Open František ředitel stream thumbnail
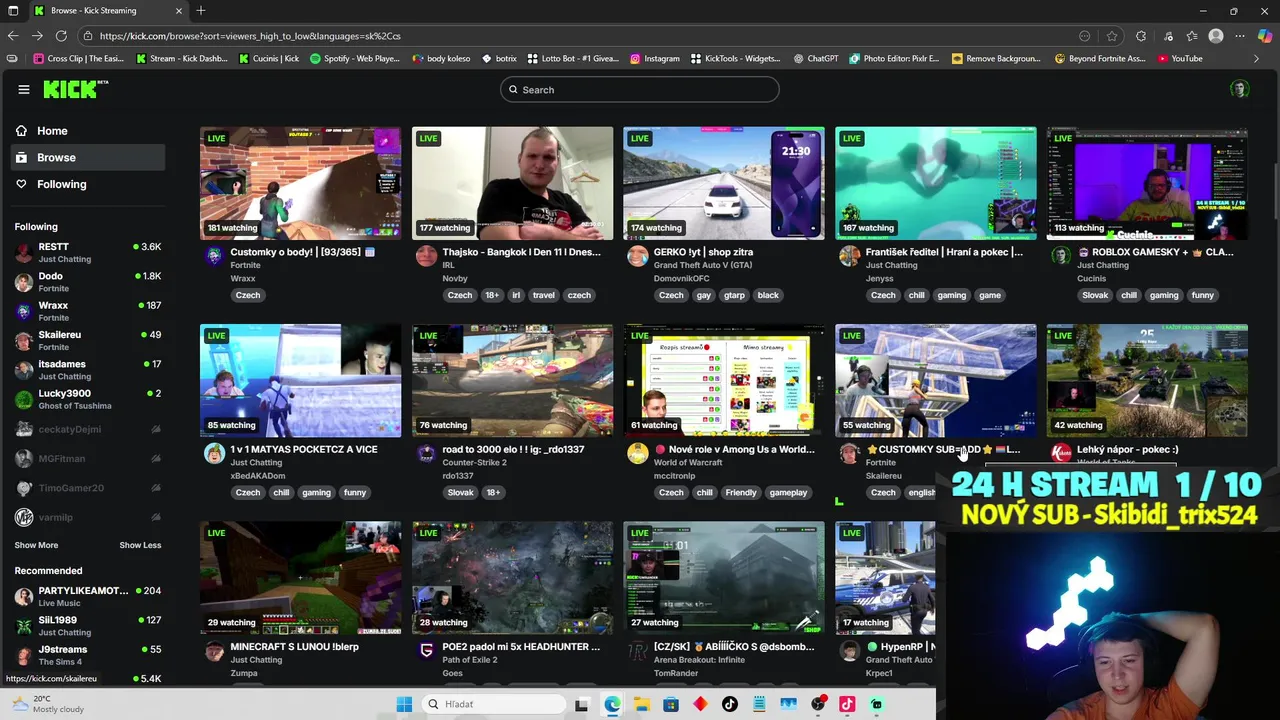Screen dimensions: 1280x720 tap(936, 183)
